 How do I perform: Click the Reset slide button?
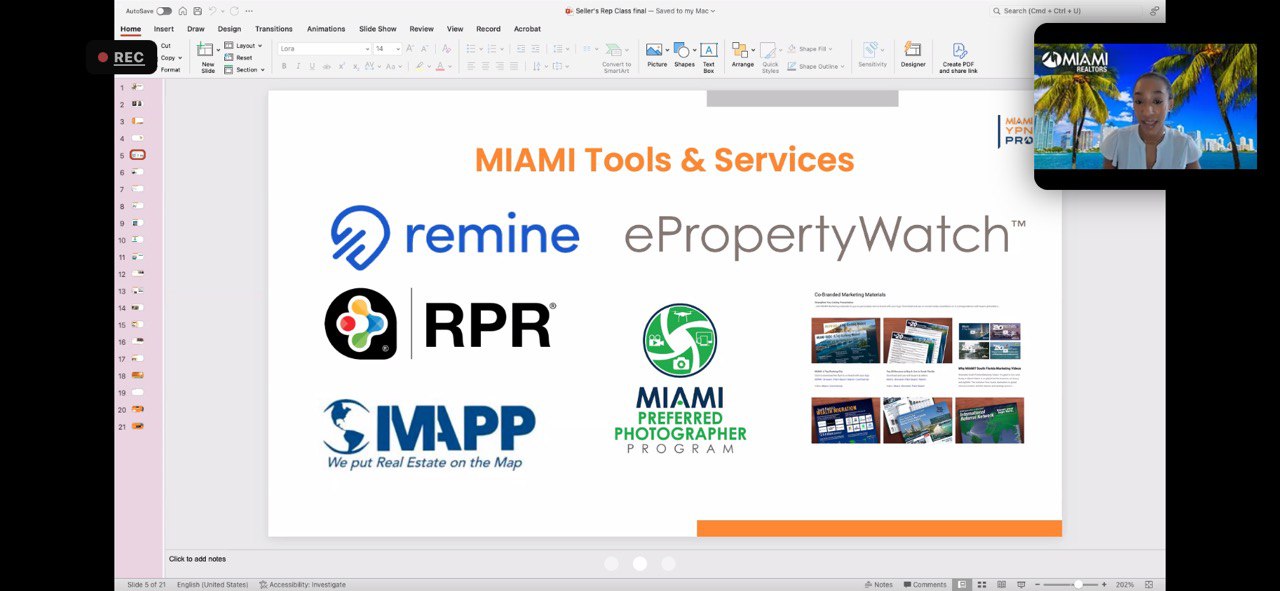(243, 57)
